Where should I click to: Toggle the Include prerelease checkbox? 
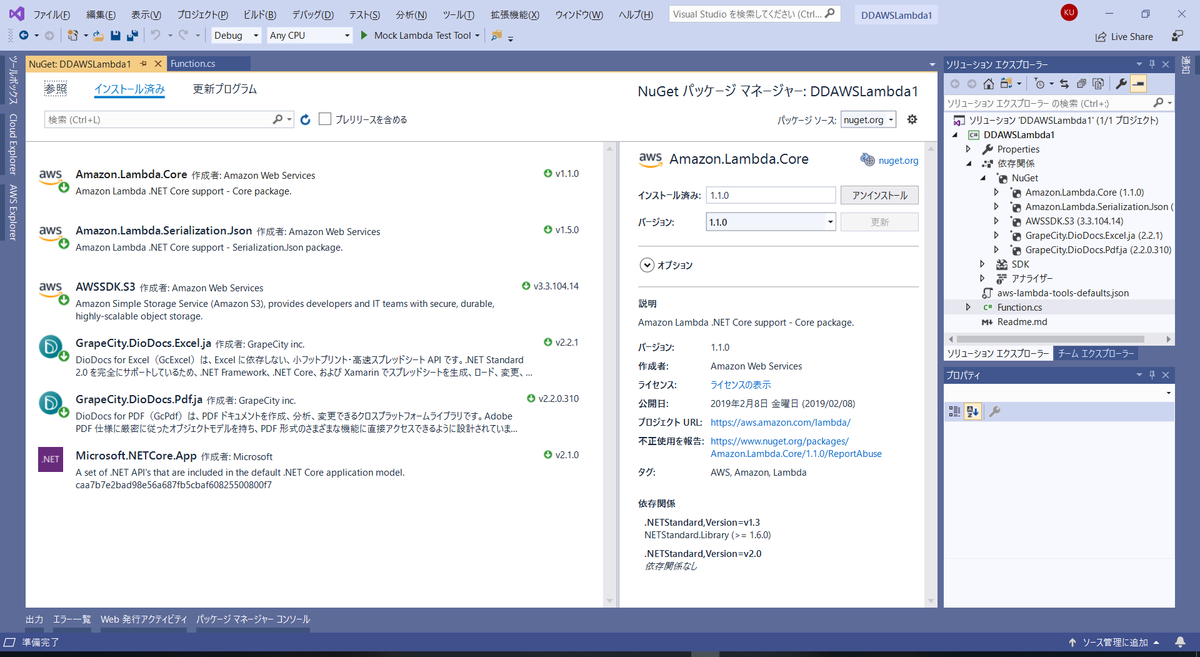325,119
